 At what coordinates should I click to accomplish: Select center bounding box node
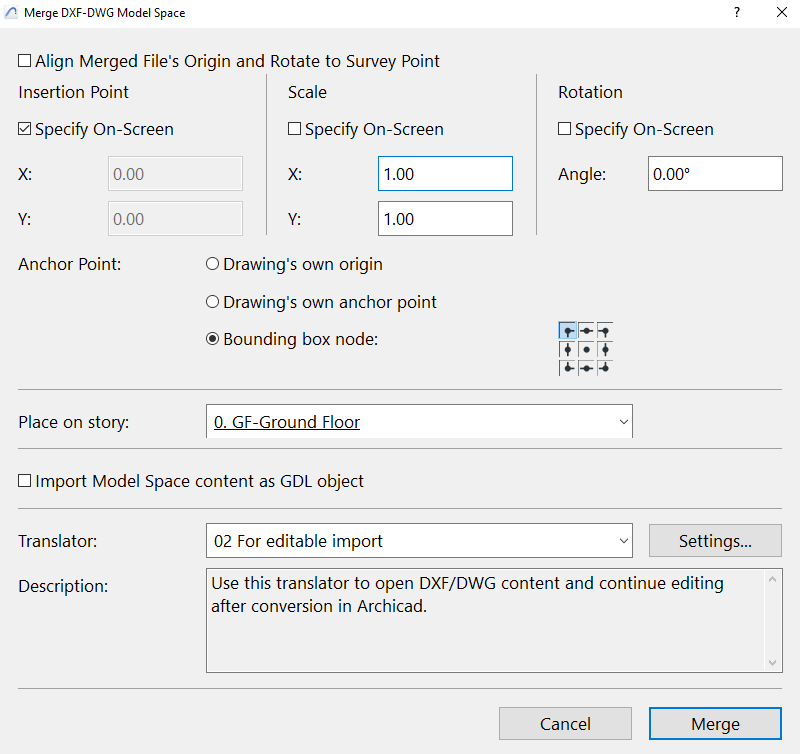pyautogui.click(x=586, y=349)
